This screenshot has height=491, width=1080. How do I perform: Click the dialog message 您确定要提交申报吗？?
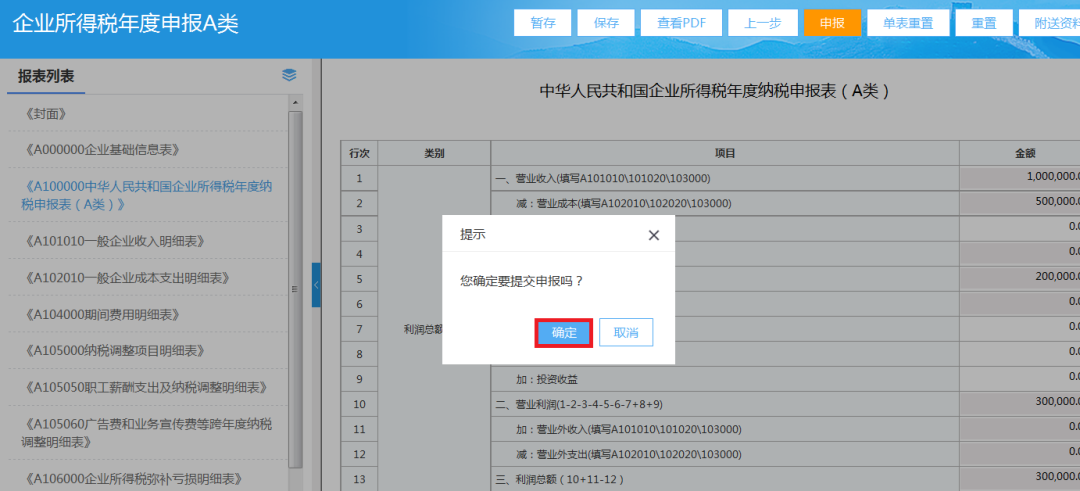(521, 281)
